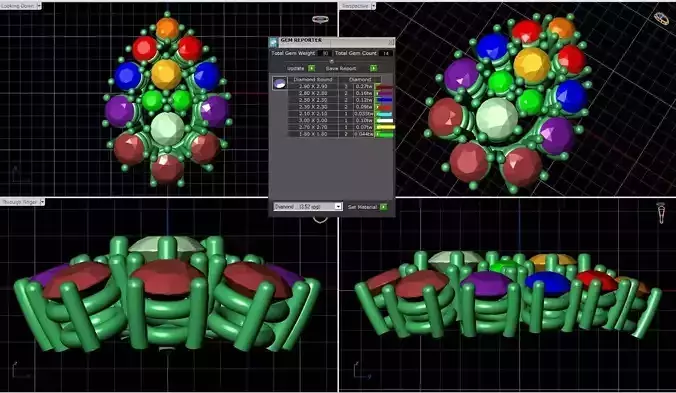Click the small divider handle above Update
The image size is (676, 393).
coord(332,61)
